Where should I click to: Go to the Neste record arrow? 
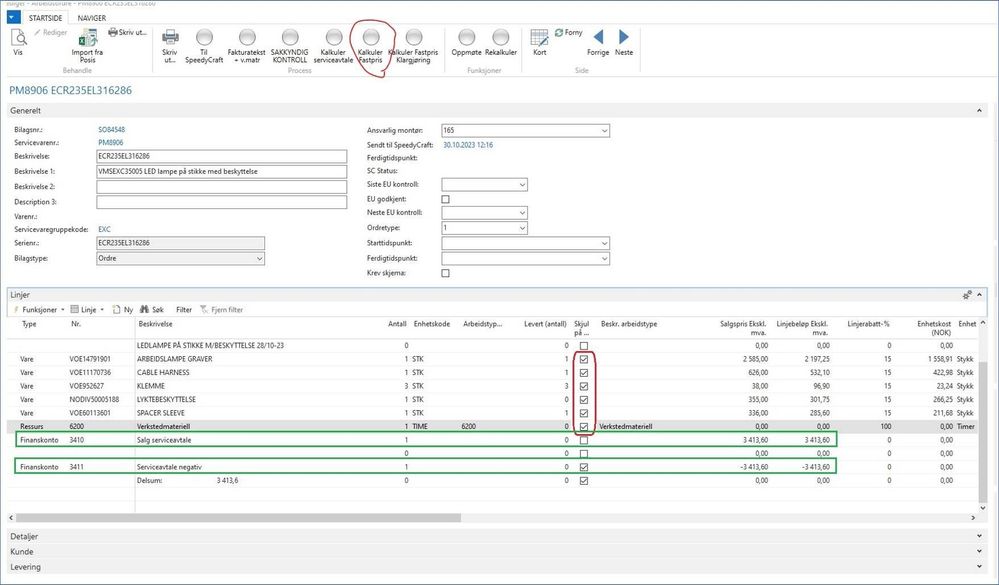624,38
